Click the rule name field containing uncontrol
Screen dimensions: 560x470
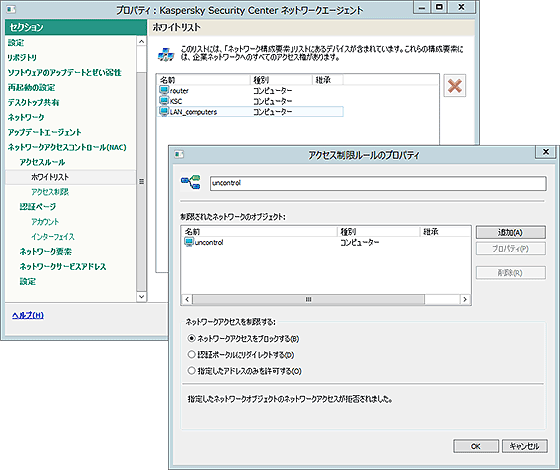tap(378, 183)
